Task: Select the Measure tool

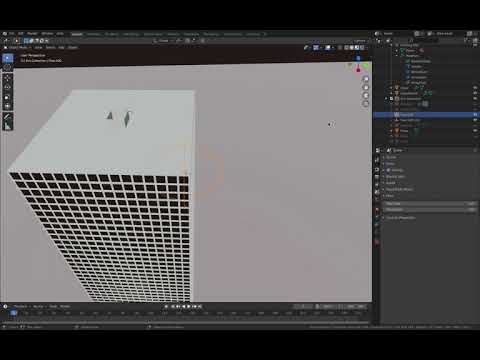Action: 8,126
